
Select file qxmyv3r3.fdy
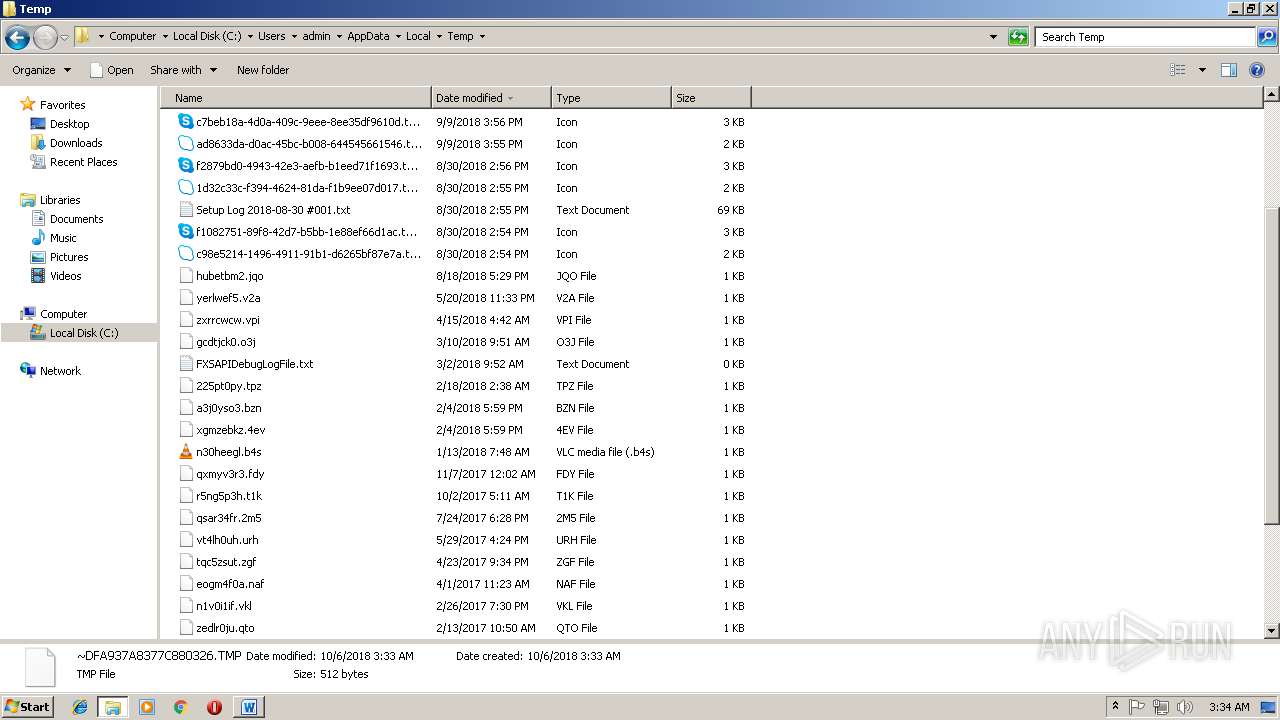pyautogui.click(x=230, y=474)
